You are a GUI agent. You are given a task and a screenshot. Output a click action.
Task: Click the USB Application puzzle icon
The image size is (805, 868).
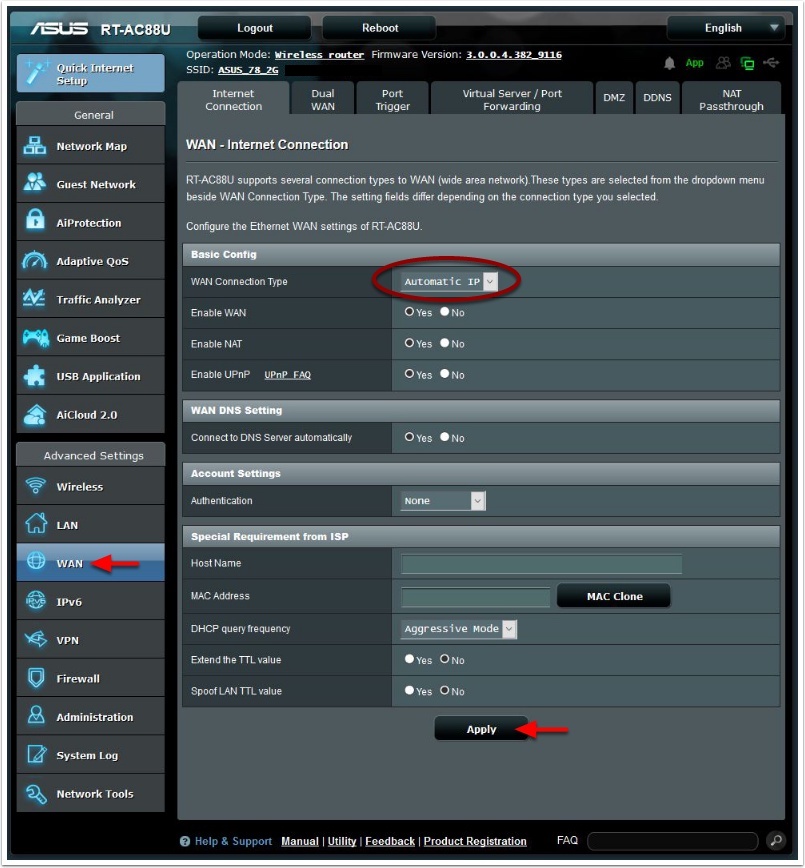pyautogui.click(x=36, y=376)
